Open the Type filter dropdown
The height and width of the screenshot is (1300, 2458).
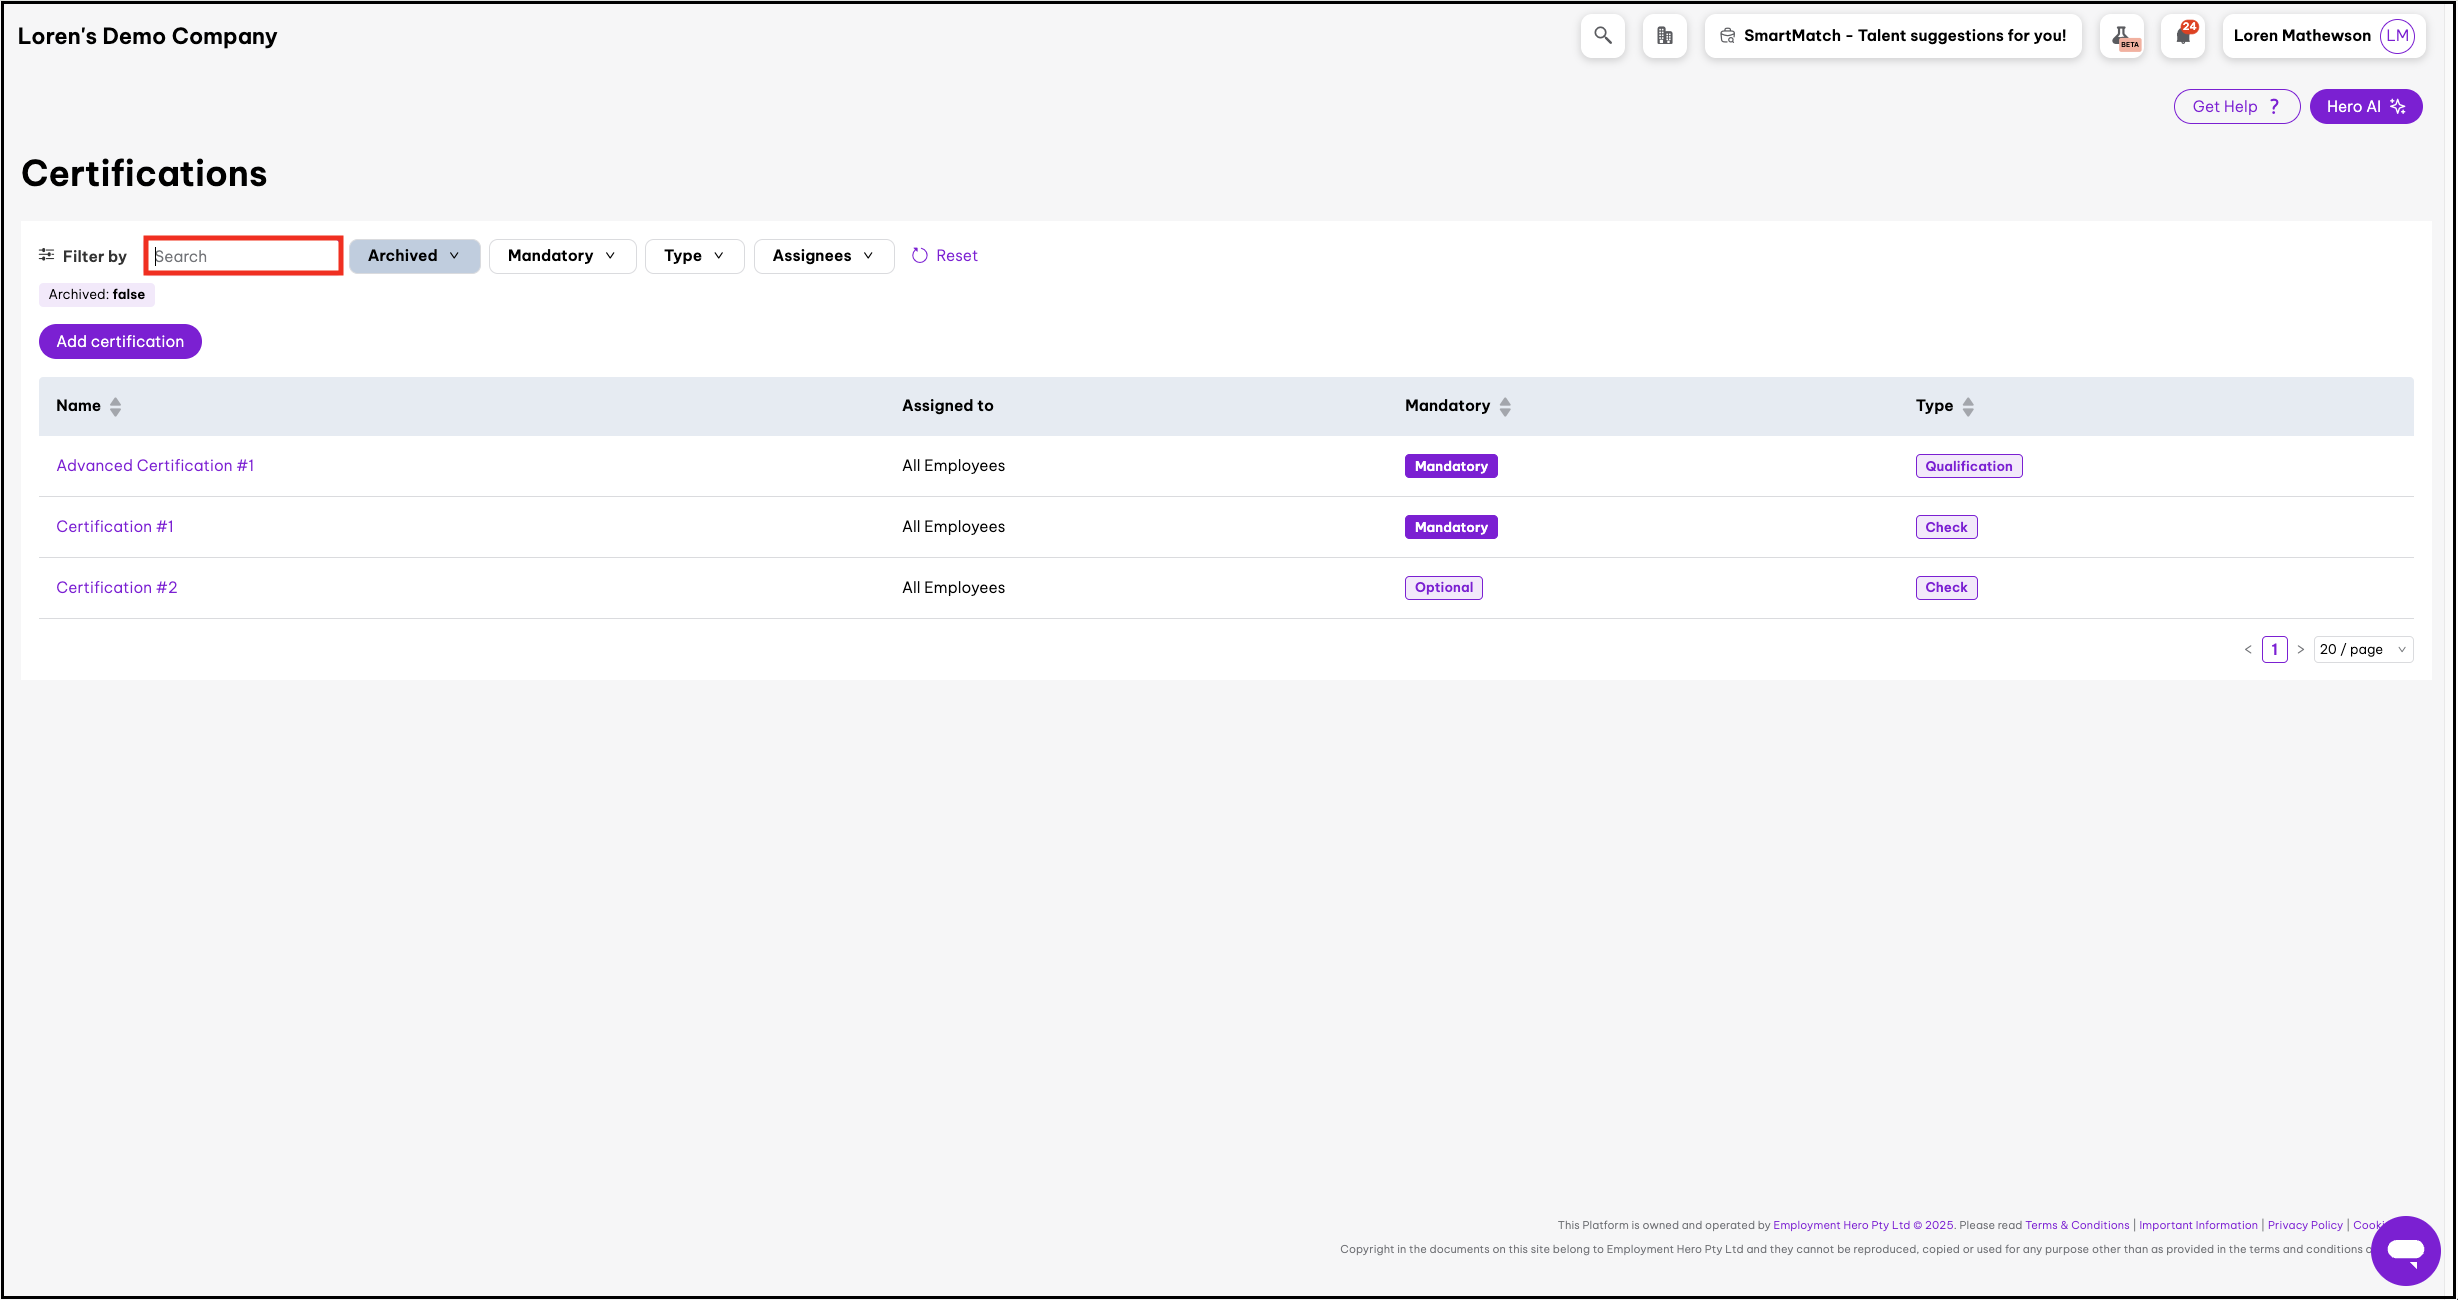coord(694,256)
